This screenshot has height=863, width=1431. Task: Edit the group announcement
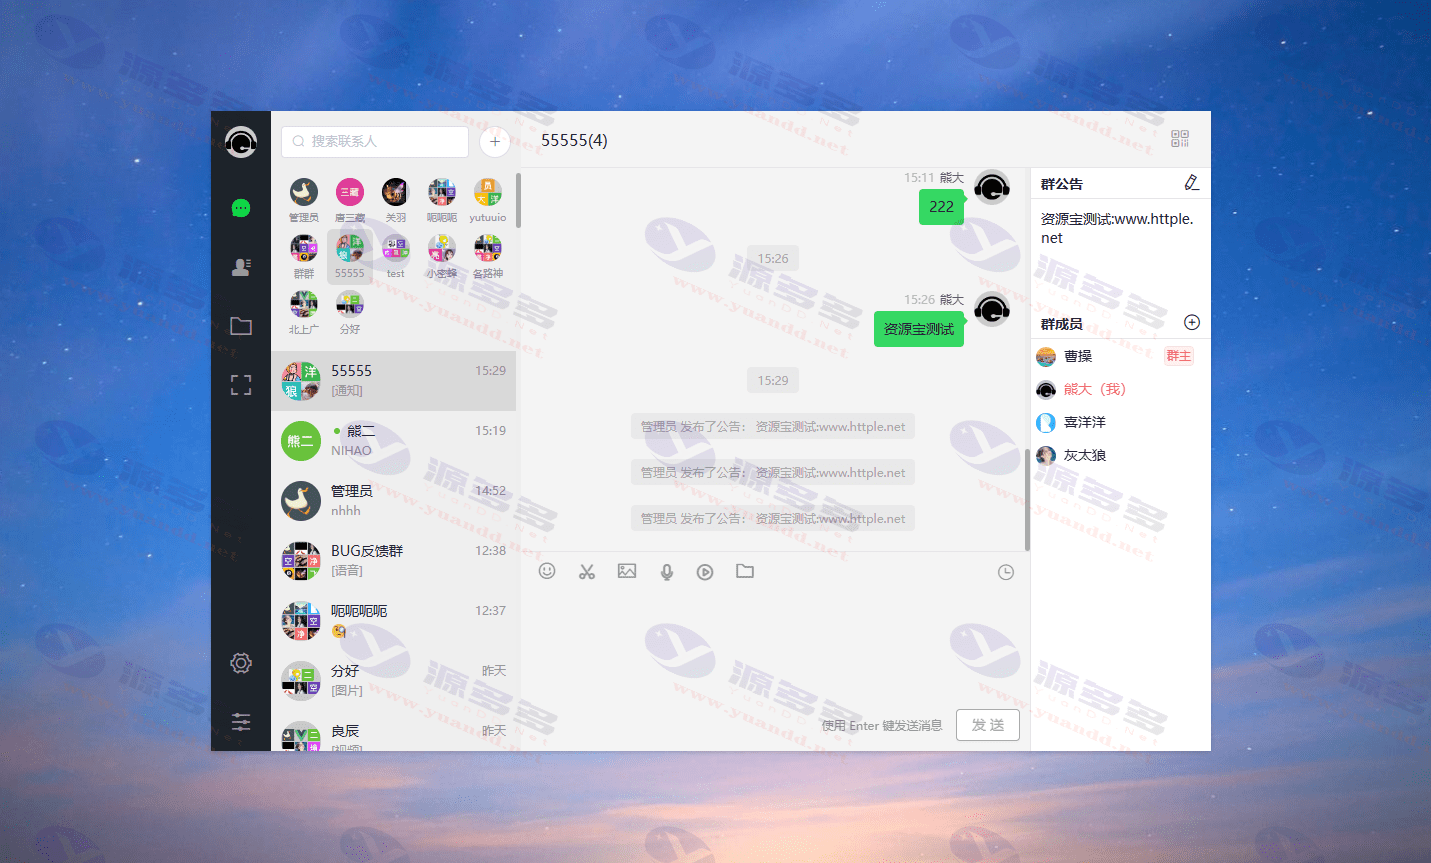point(1191,182)
